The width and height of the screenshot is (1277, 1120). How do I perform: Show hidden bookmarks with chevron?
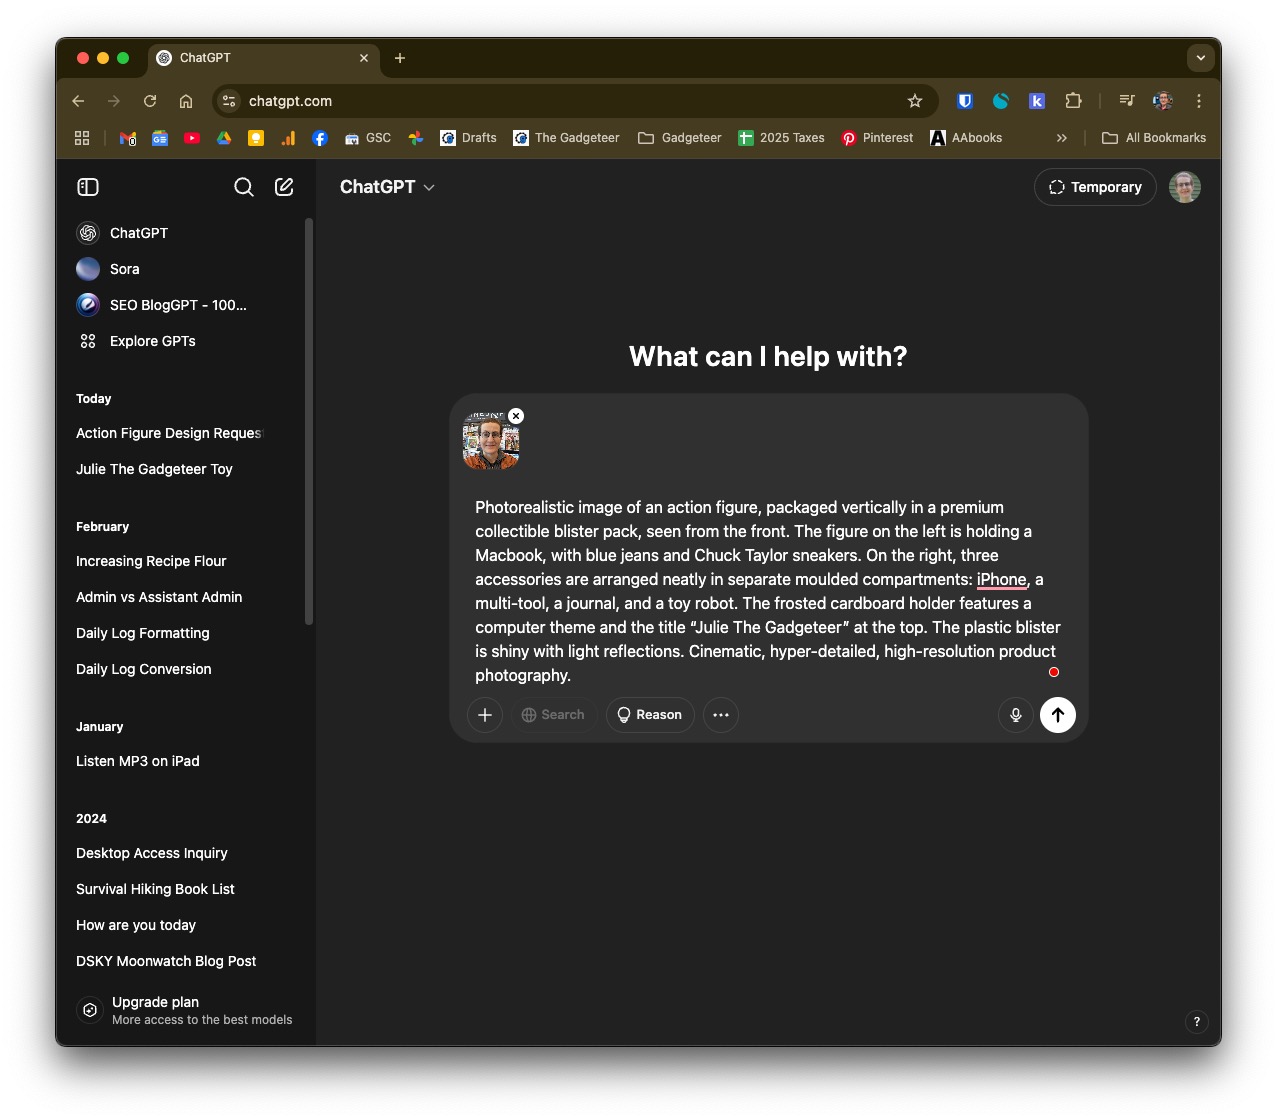1062,138
